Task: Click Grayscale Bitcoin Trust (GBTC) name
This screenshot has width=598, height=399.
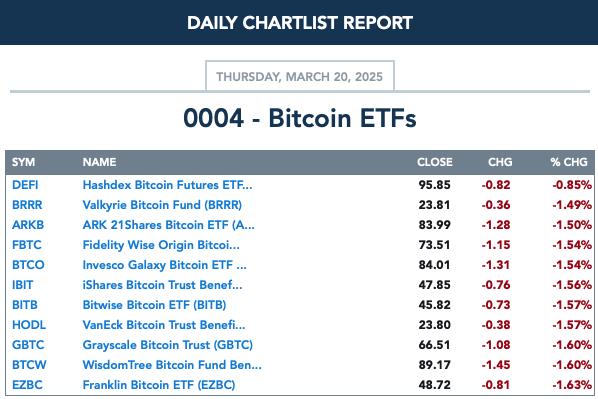Action: [x=168, y=345]
